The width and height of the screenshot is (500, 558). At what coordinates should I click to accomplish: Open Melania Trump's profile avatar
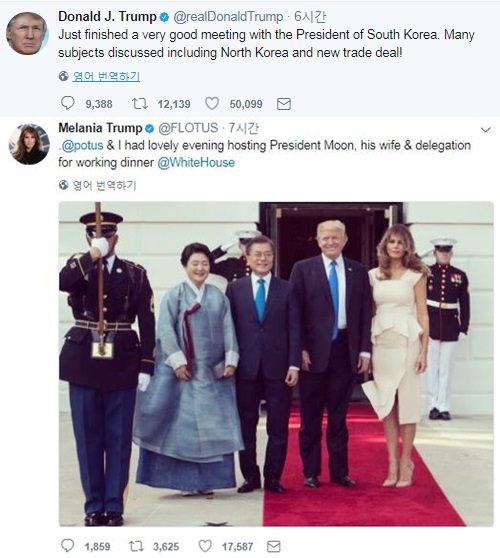(x=29, y=144)
